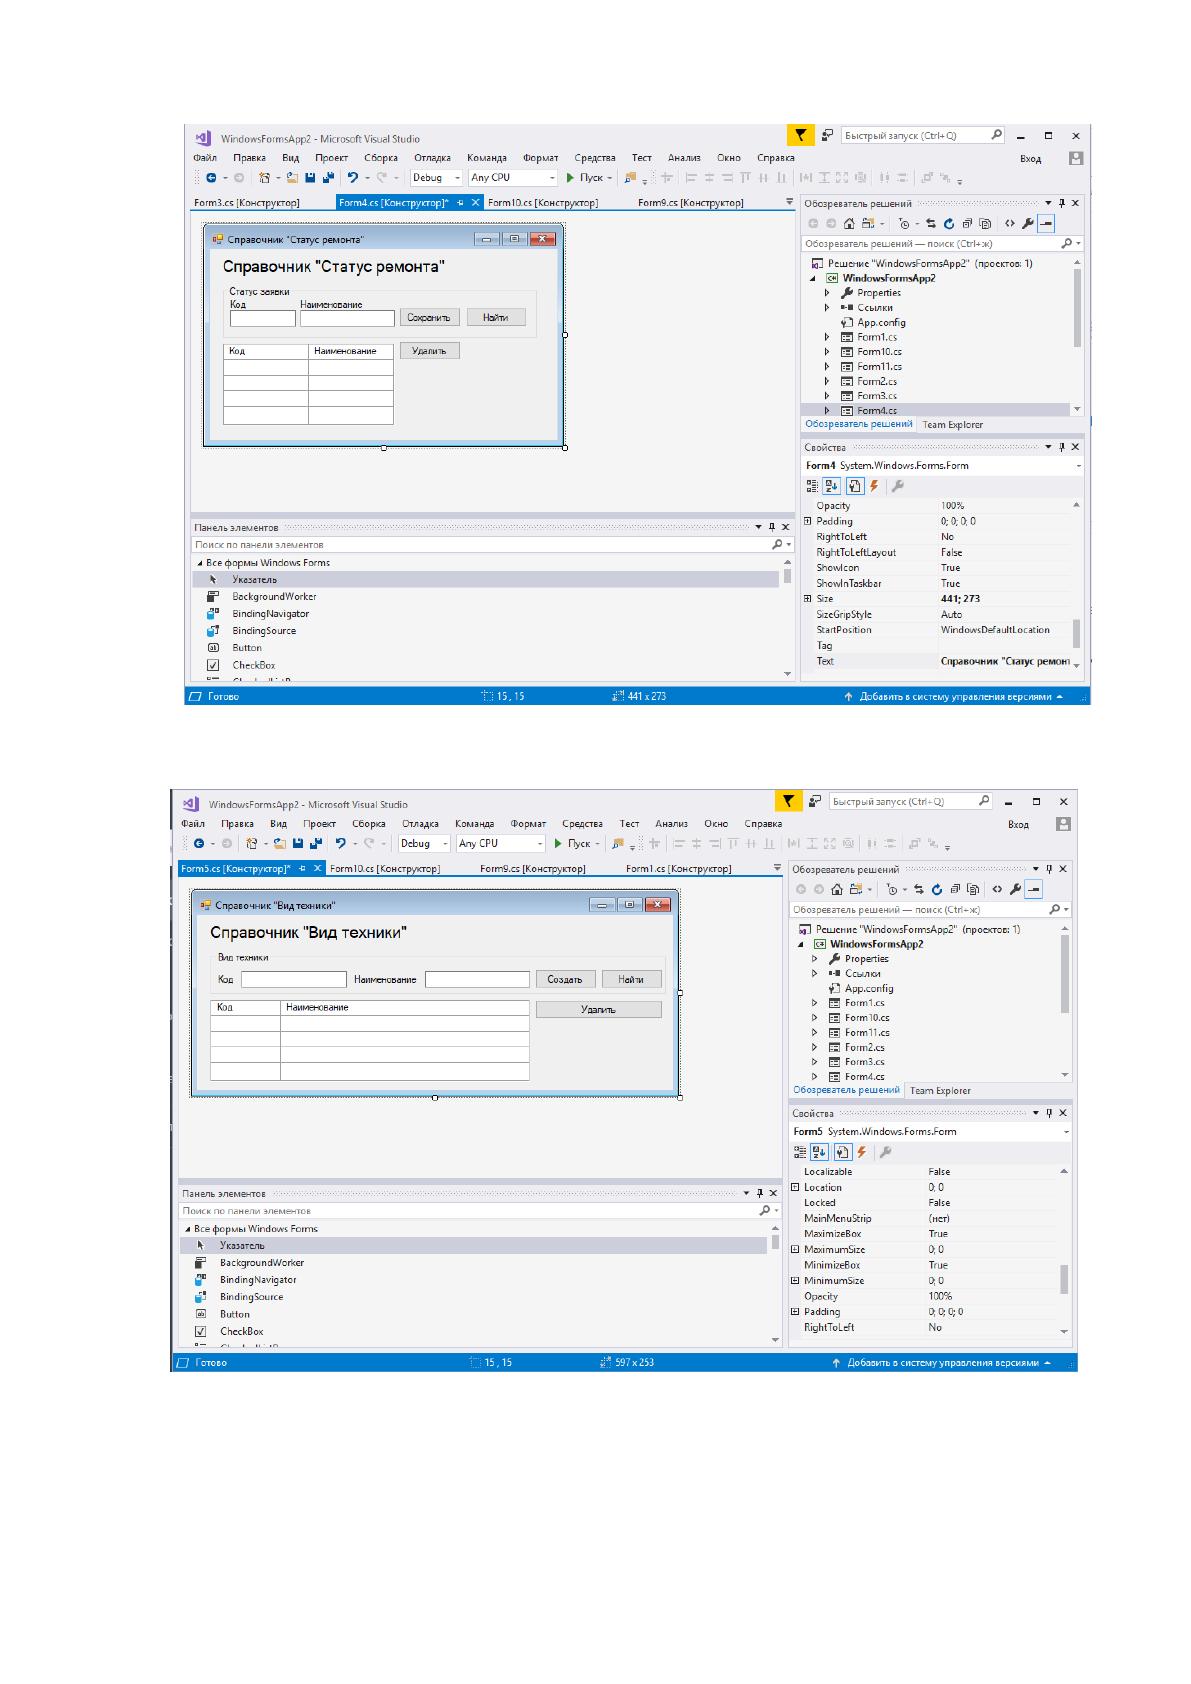This screenshot has height=1684, width=1191.
Task: Toggle categorized view in the Form4 Properties panel
Action: click(x=812, y=486)
